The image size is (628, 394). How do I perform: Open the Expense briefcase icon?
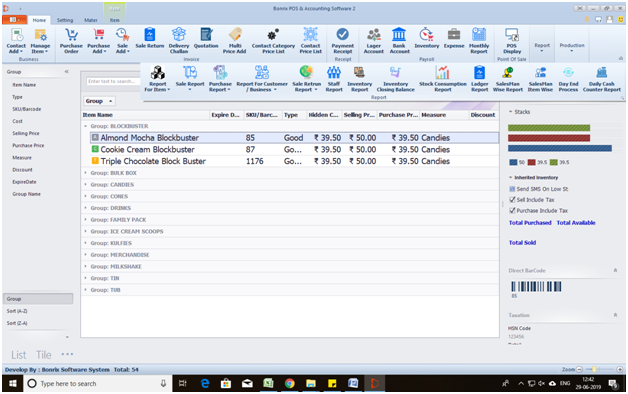[x=454, y=38]
